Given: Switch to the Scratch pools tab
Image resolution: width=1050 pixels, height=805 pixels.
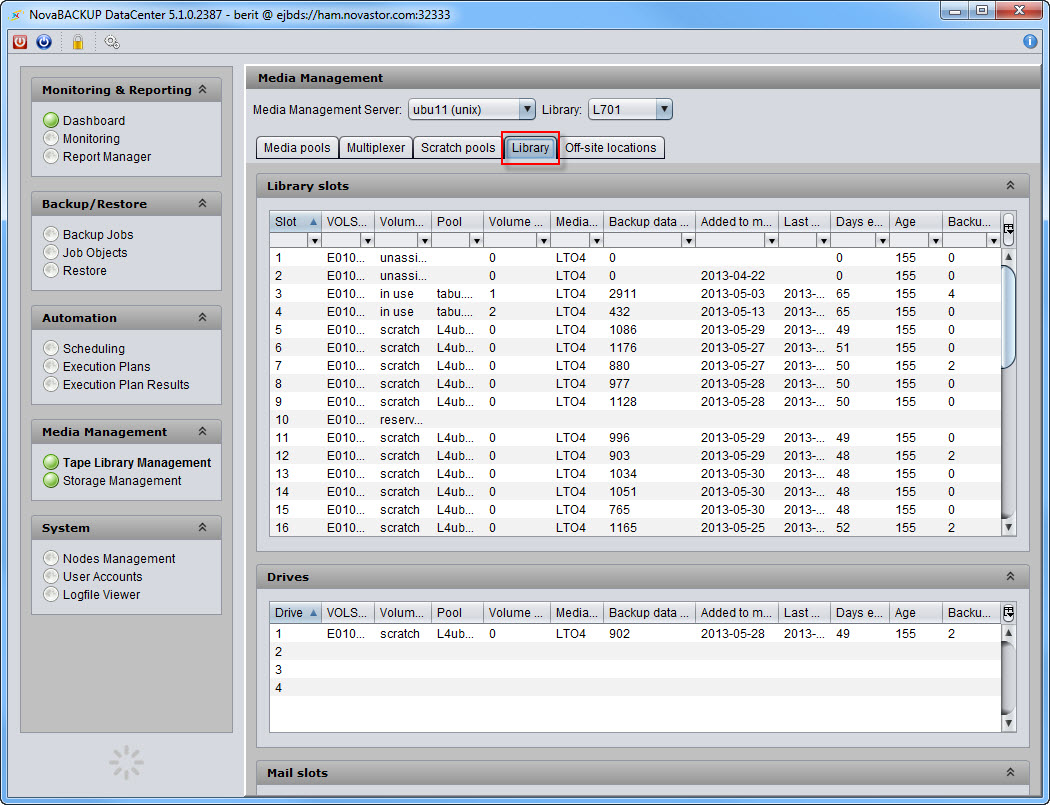Looking at the screenshot, I should [x=458, y=147].
